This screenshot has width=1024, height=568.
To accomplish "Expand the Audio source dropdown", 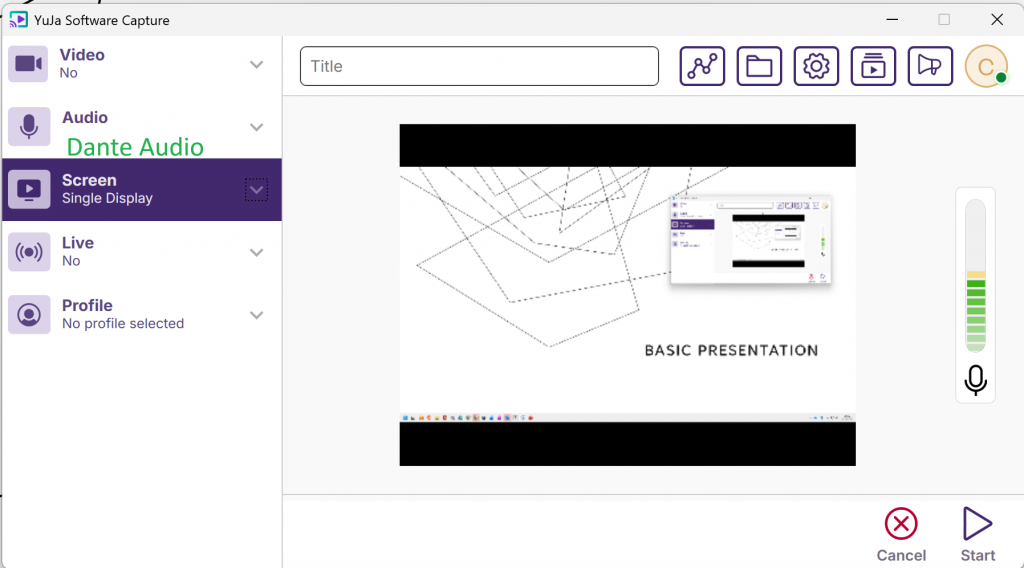I will 257,127.
